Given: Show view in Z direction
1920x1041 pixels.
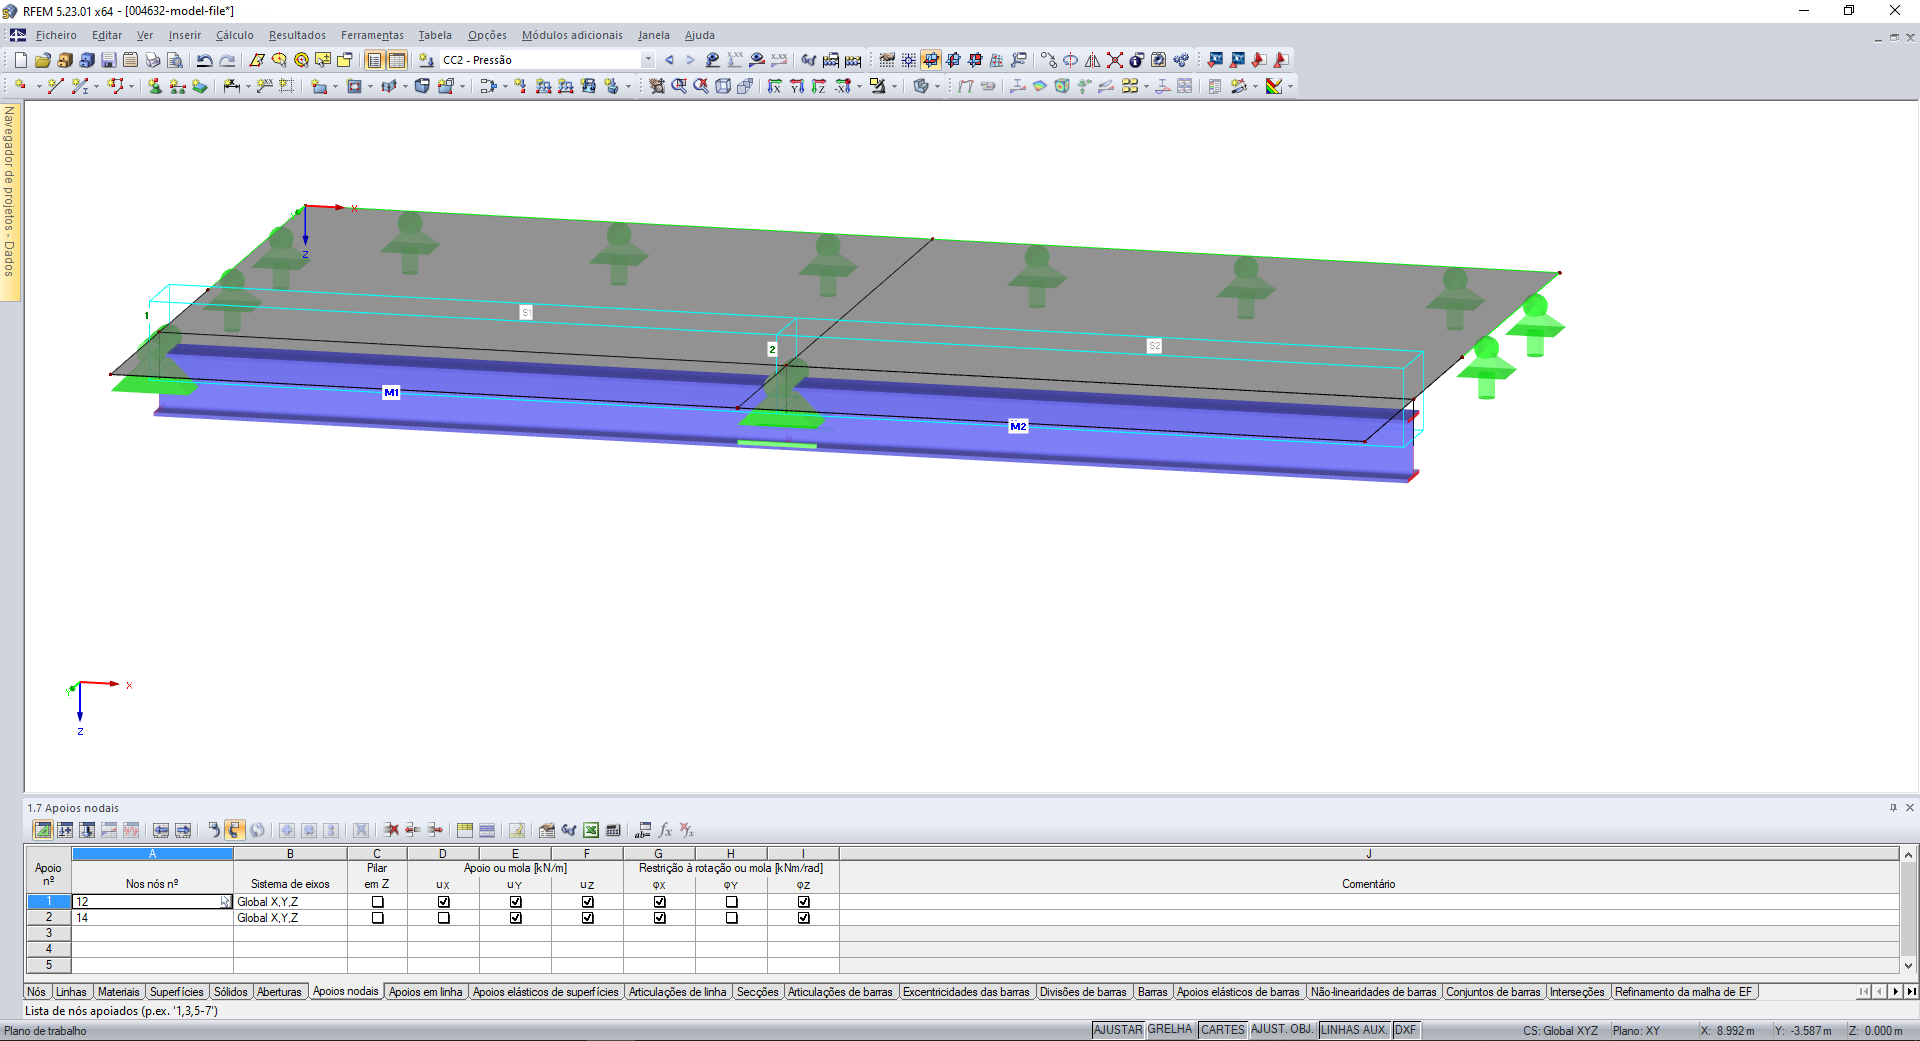Looking at the screenshot, I should pos(819,86).
